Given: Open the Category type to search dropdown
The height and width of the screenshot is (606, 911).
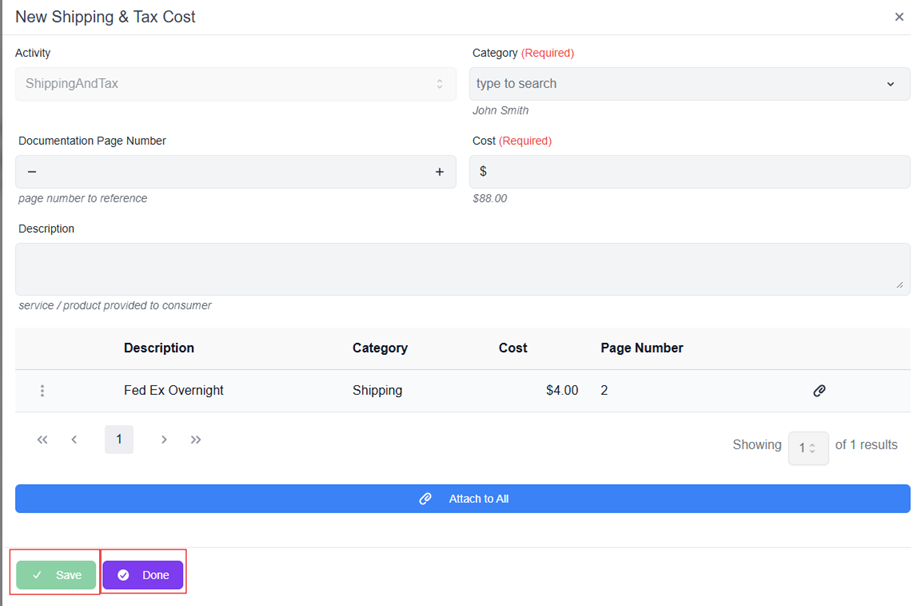Looking at the screenshot, I should pos(689,84).
